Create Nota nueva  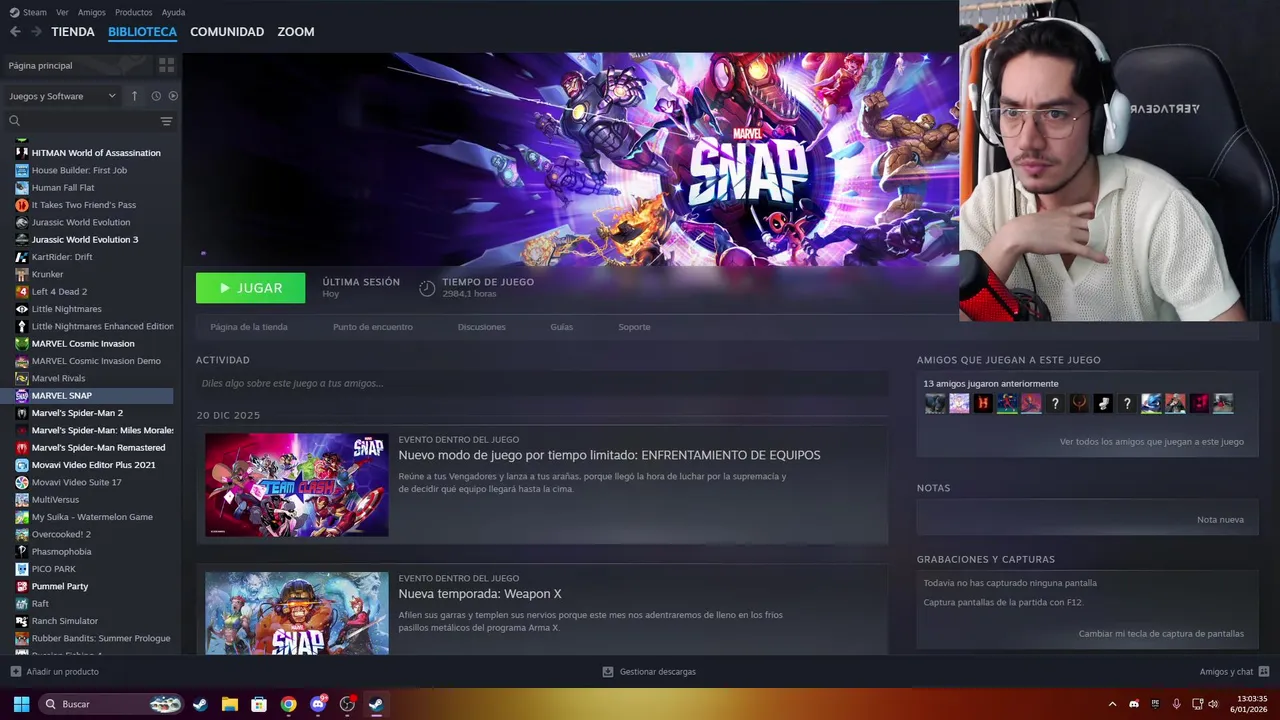pos(1221,519)
